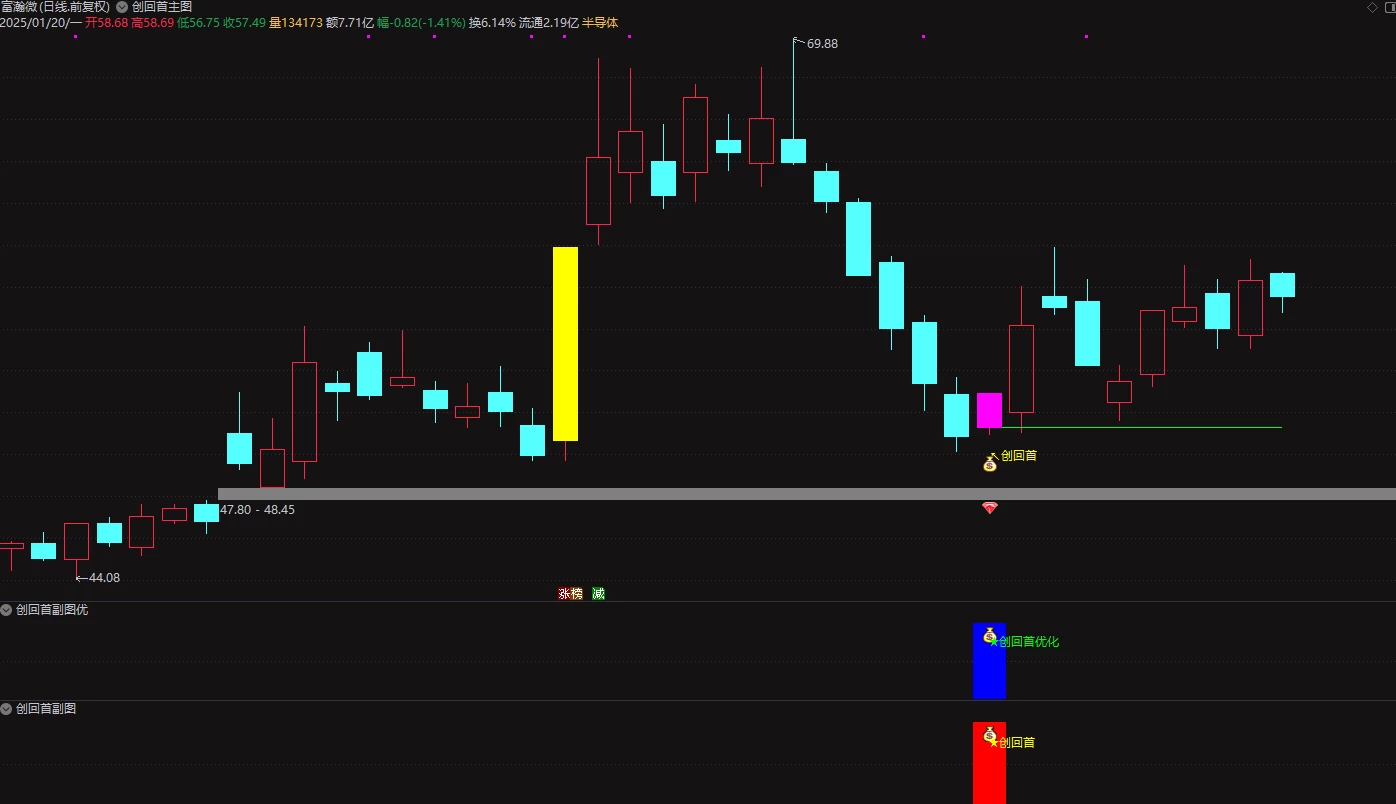
Task: Click the money bag icon on the blue bar
Action: (x=990, y=635)
